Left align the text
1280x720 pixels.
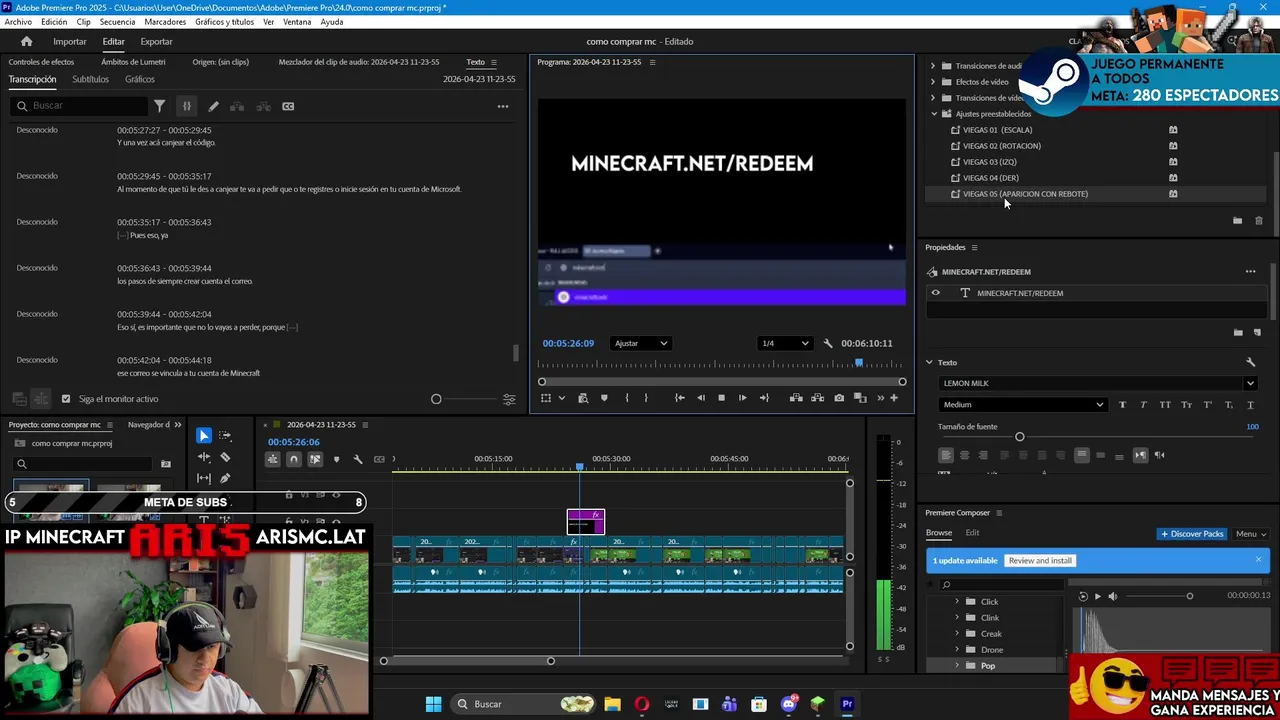tap(946, 455)
